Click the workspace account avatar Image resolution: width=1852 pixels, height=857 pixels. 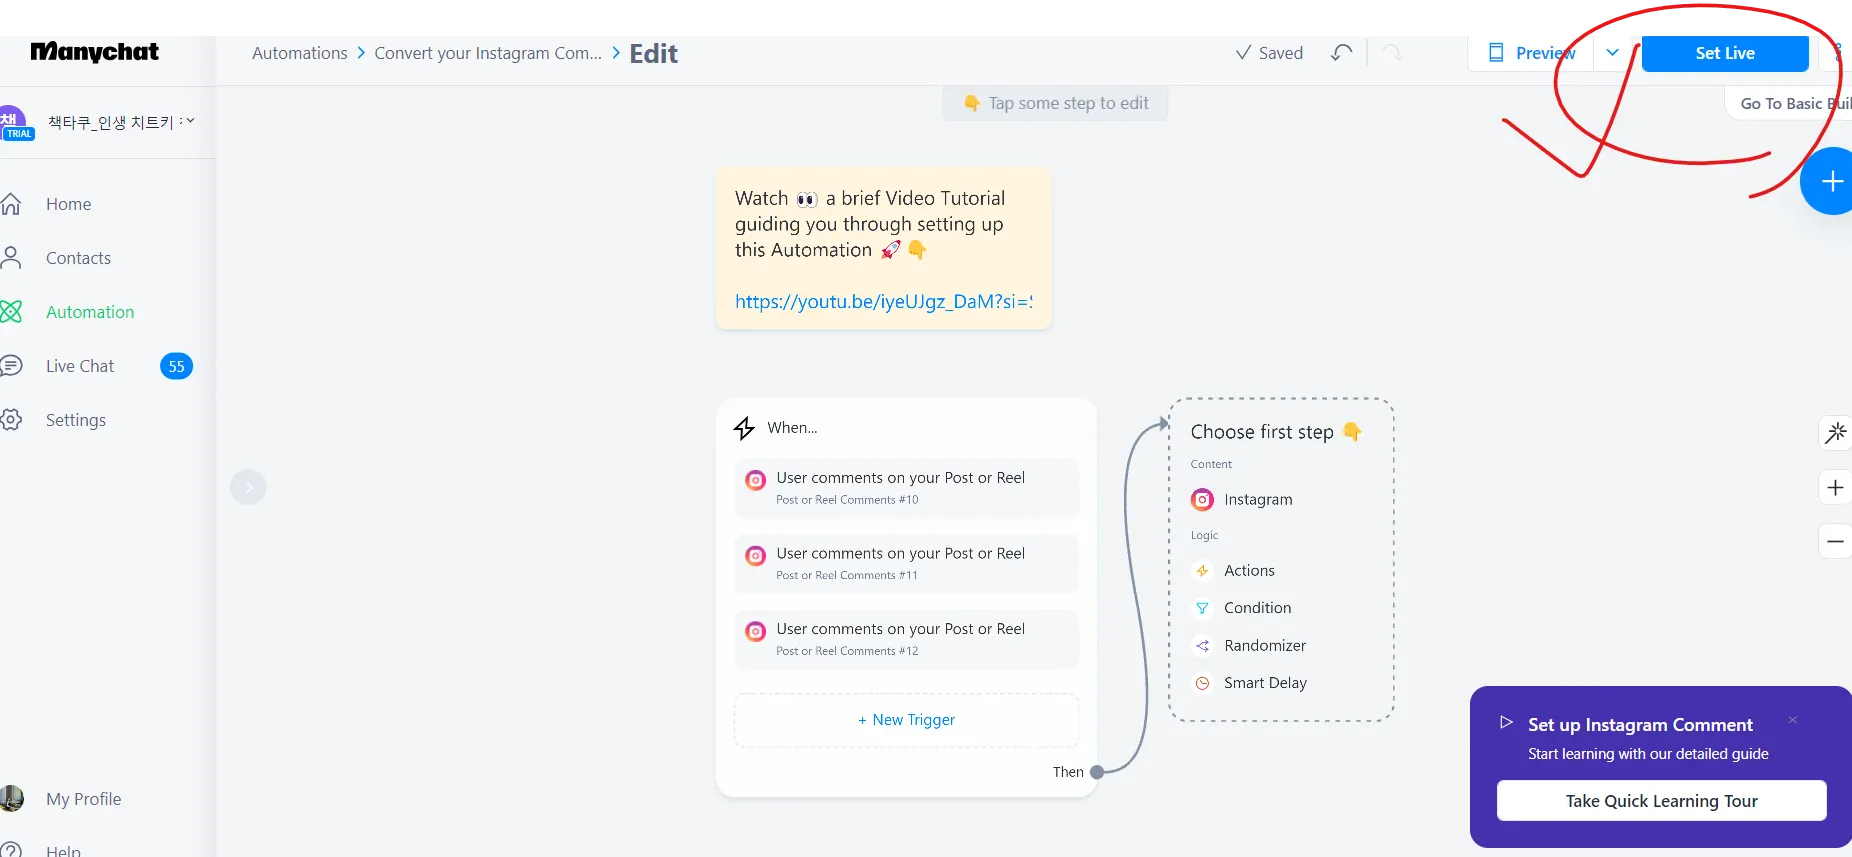(15, 123)
